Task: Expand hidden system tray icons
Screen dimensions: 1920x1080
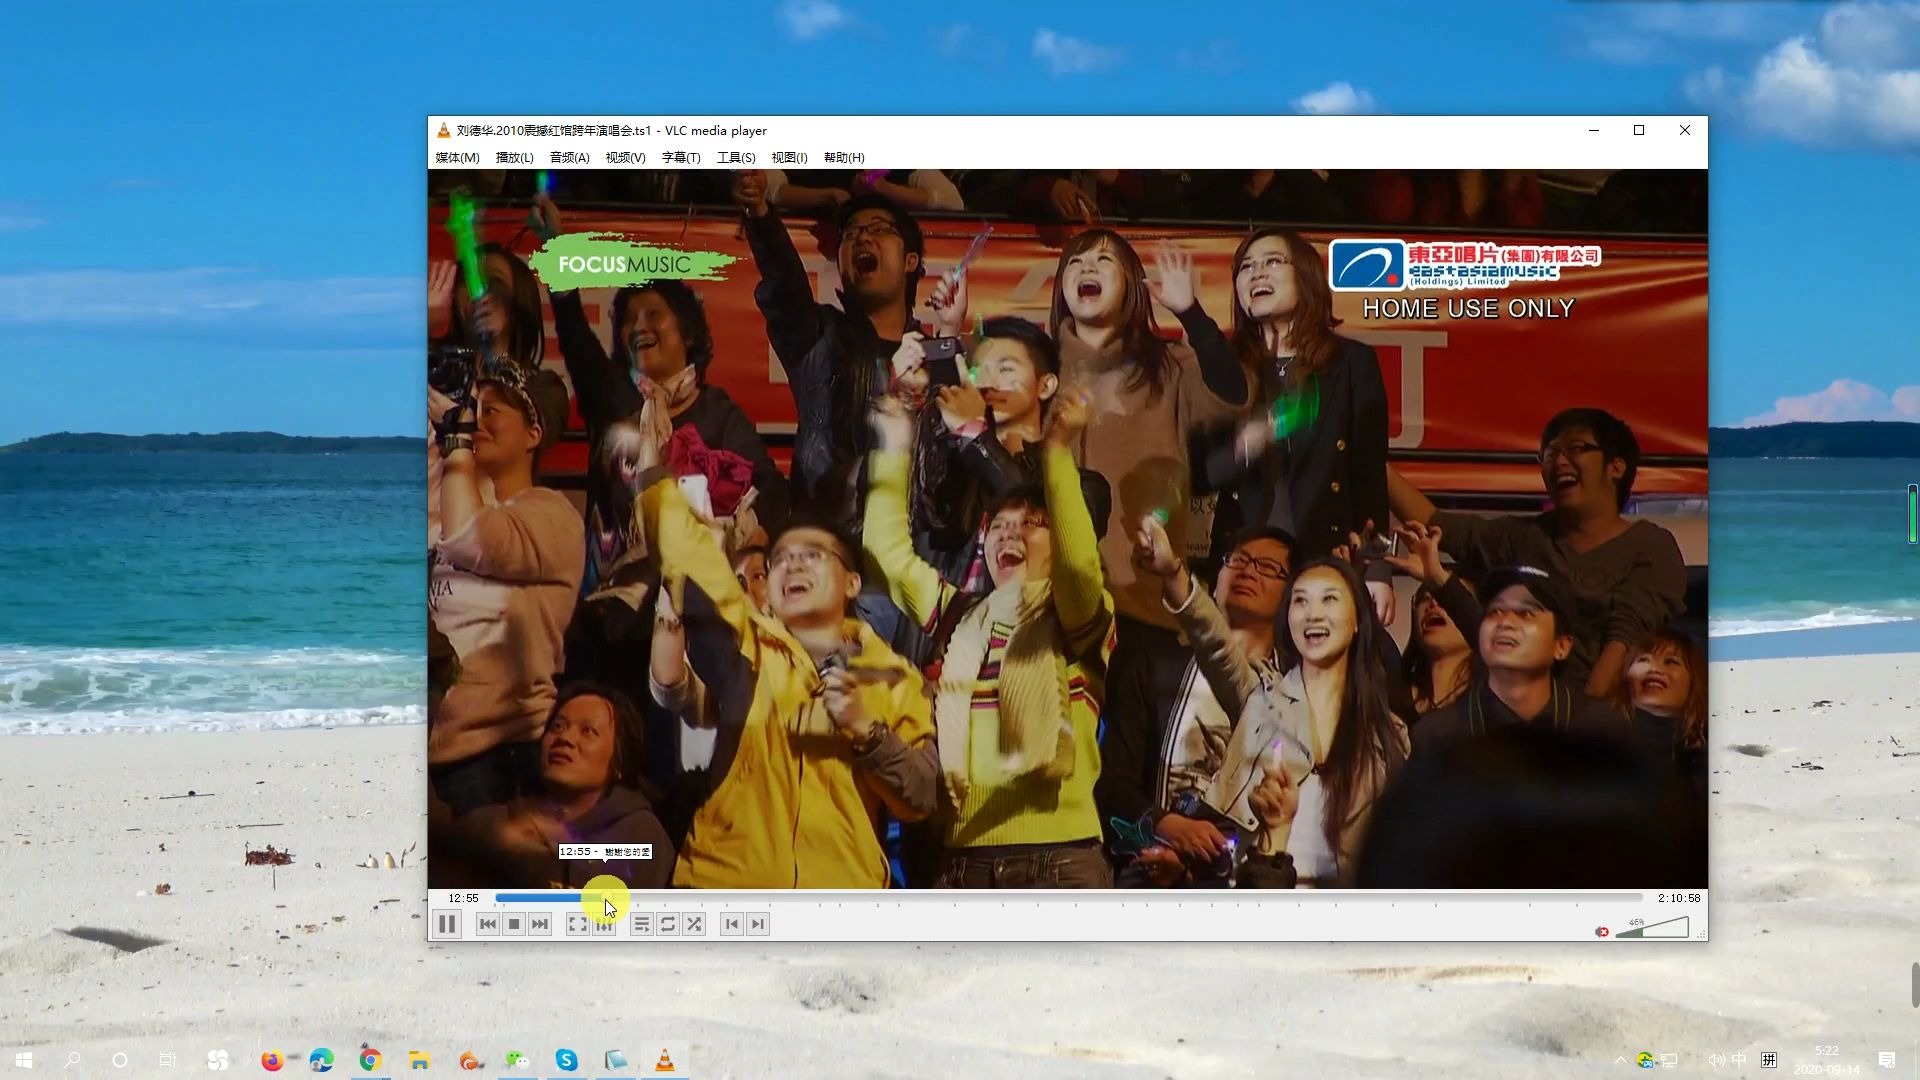Action: pos(1620,1060)
